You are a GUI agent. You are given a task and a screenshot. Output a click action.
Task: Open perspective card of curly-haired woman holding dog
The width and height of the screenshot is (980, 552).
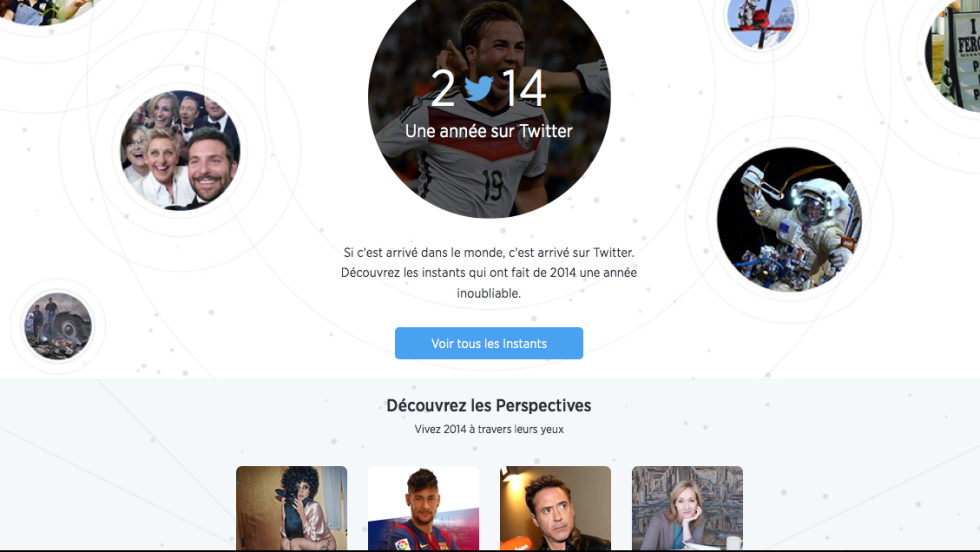(x=291, y=508)
